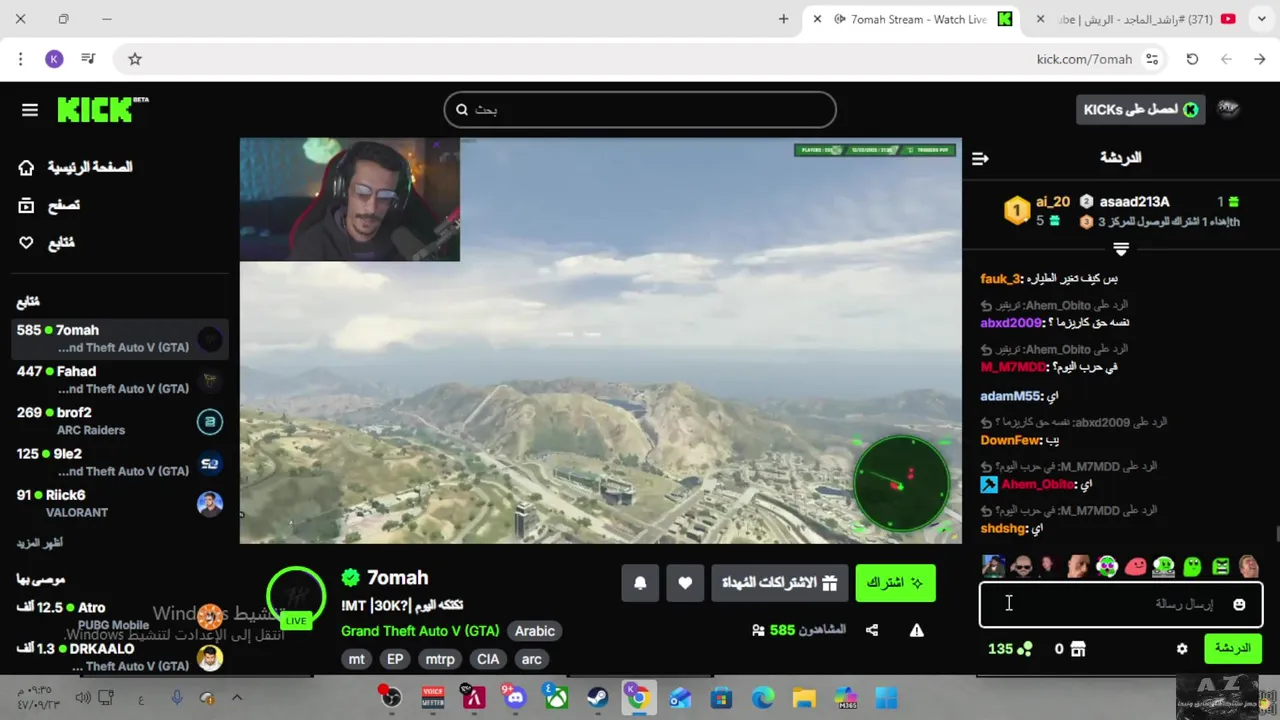The image size is (1280, 720).
Task: Share the stream via share icon
Action: (872, 630)
